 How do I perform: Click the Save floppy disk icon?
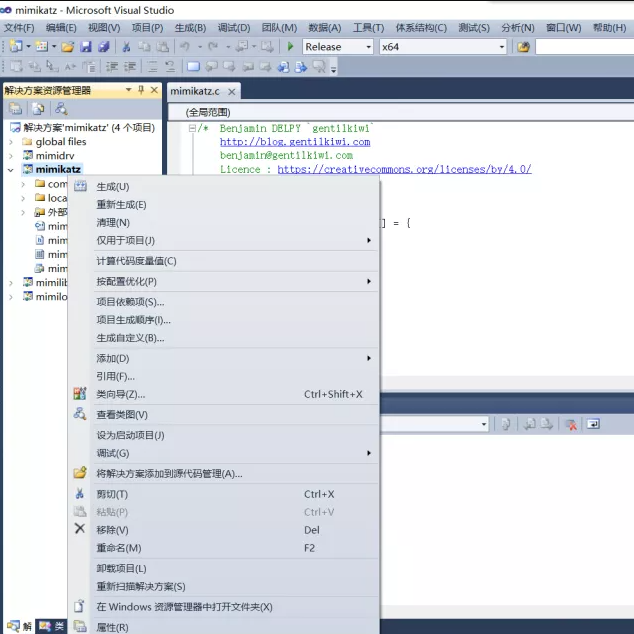click(x=86, y=47)
